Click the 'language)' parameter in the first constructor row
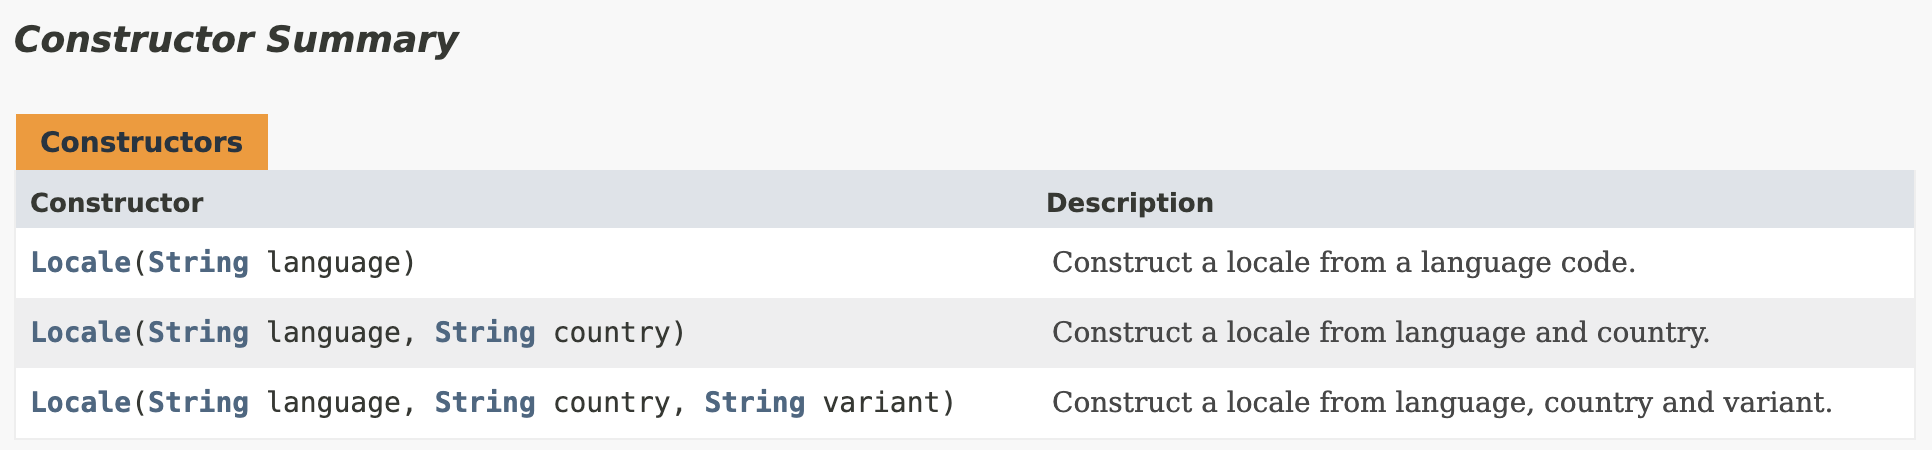The height and width of the screenshot is (450, 1932). point(341,262)
